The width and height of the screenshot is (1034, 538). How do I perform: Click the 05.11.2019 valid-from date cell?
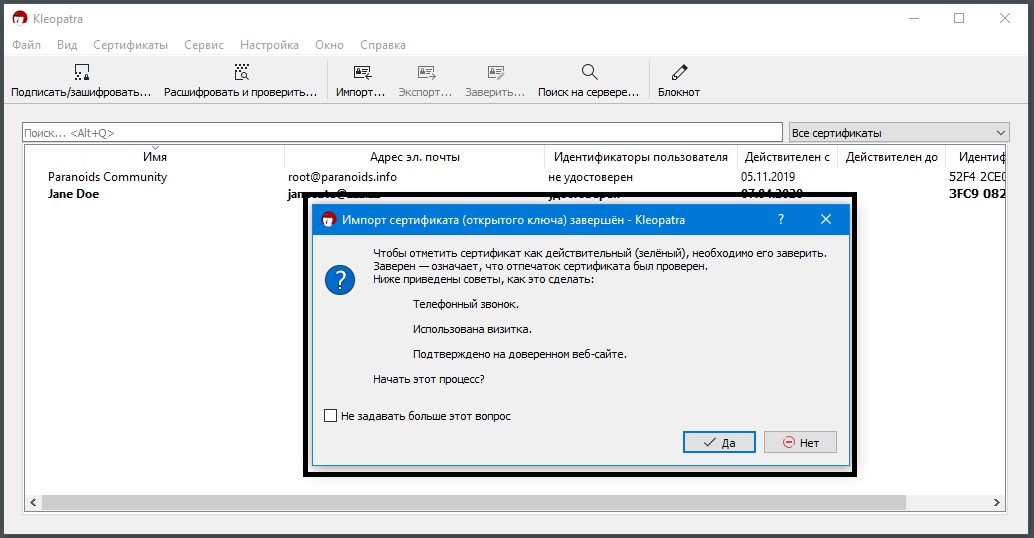coord(768,177)
